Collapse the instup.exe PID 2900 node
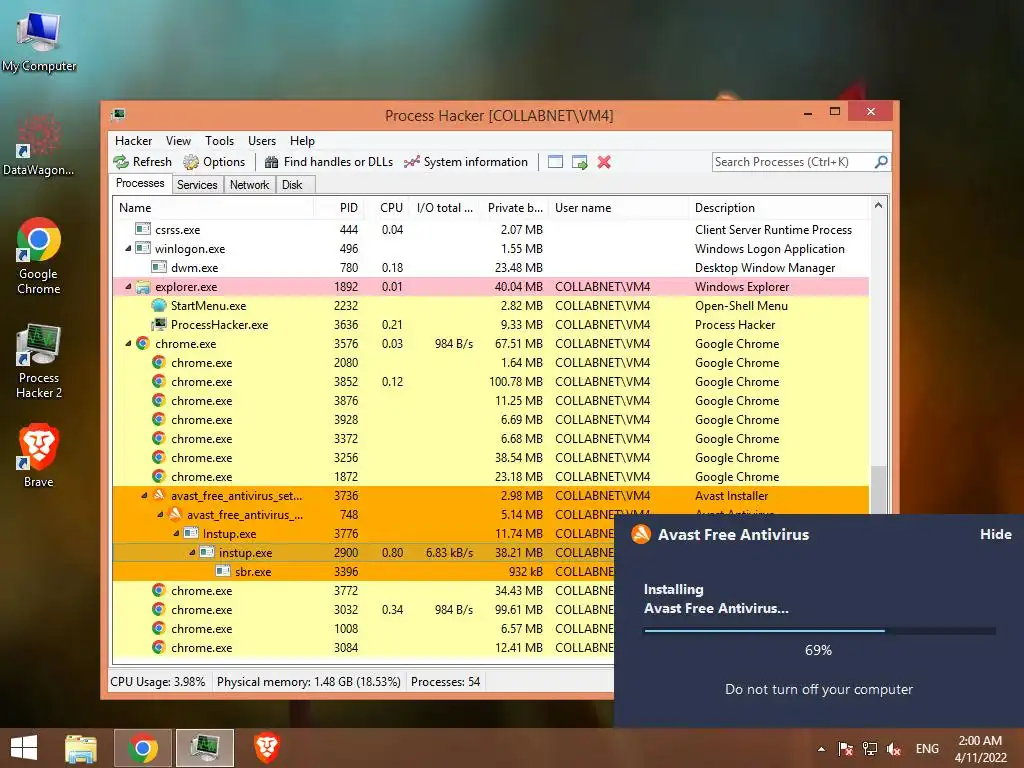1024x768 pixels. 192,552
